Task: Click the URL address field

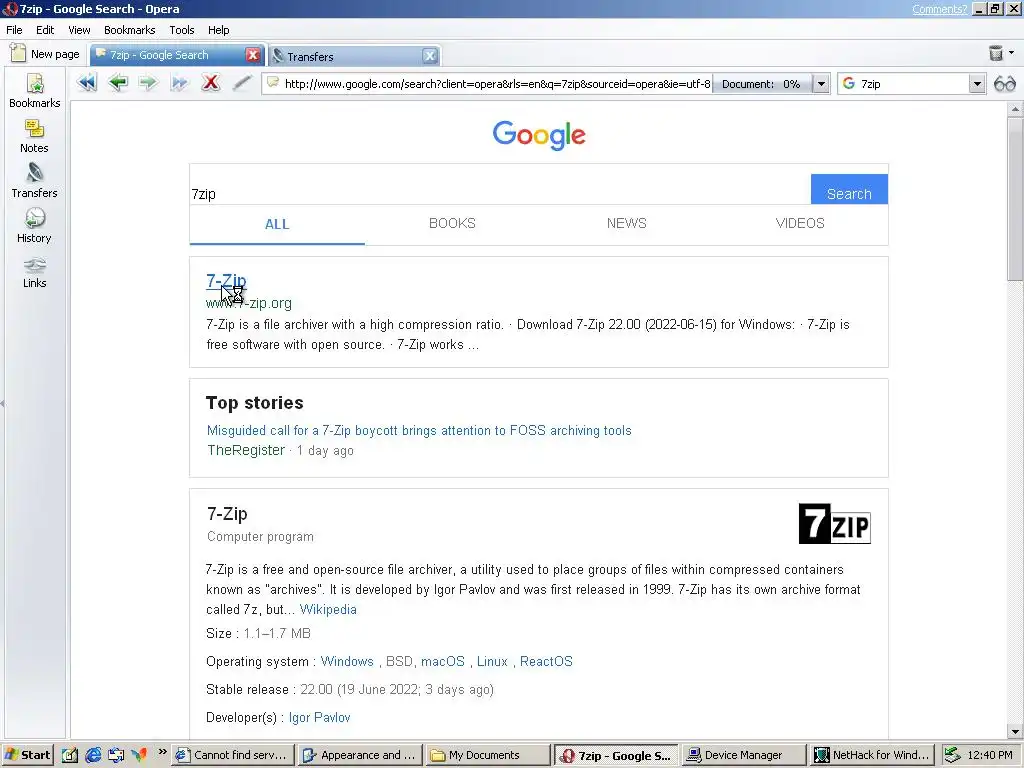Action: point(488,84)
